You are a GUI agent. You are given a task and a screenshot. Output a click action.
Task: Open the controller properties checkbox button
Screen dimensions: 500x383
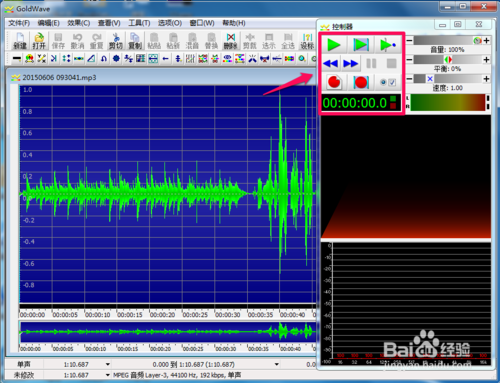coord(388,82)
